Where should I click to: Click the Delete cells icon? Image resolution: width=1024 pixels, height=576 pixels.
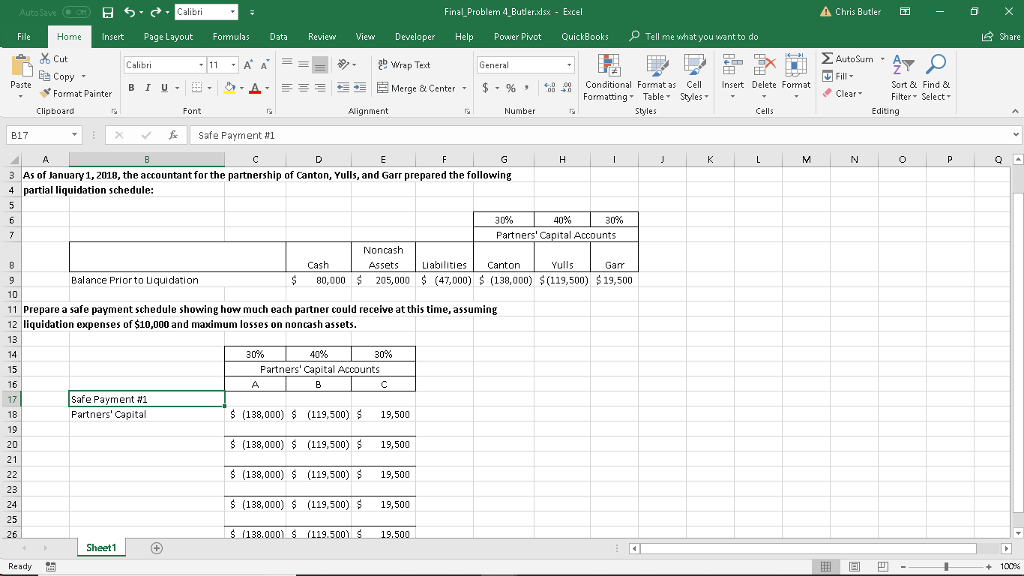[x=764, y=65]
